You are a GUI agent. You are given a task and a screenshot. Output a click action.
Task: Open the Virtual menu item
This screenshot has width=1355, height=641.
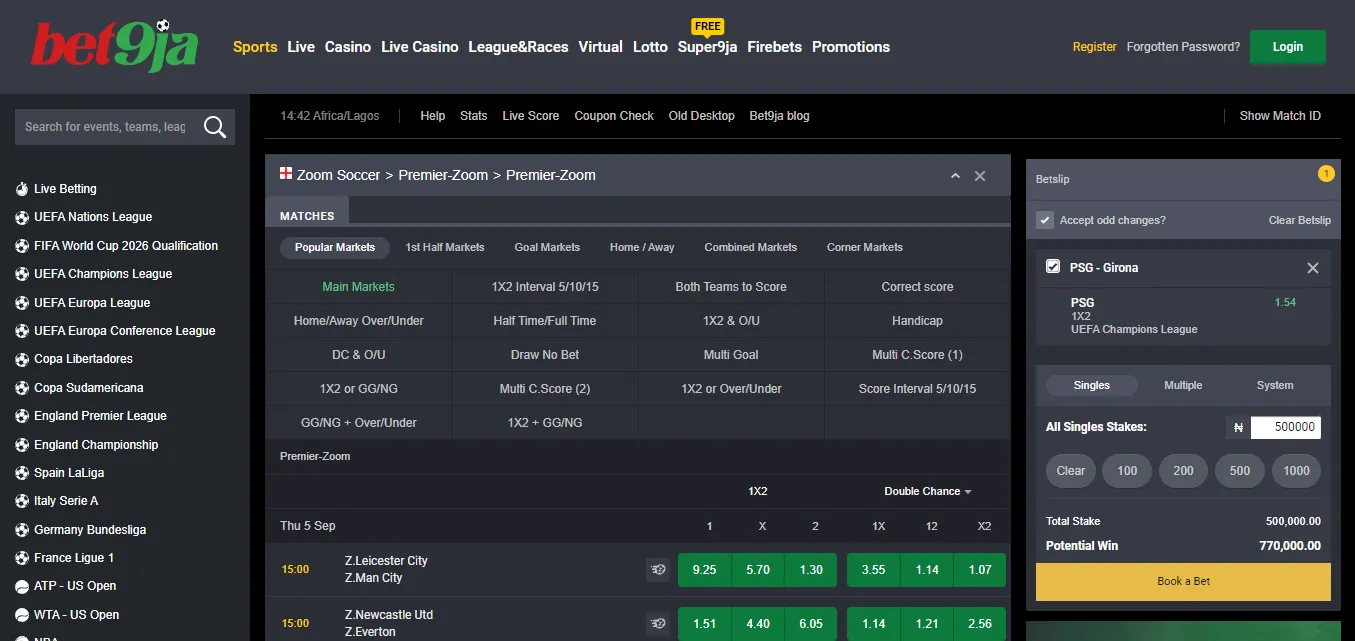click(x=600, y=47)
